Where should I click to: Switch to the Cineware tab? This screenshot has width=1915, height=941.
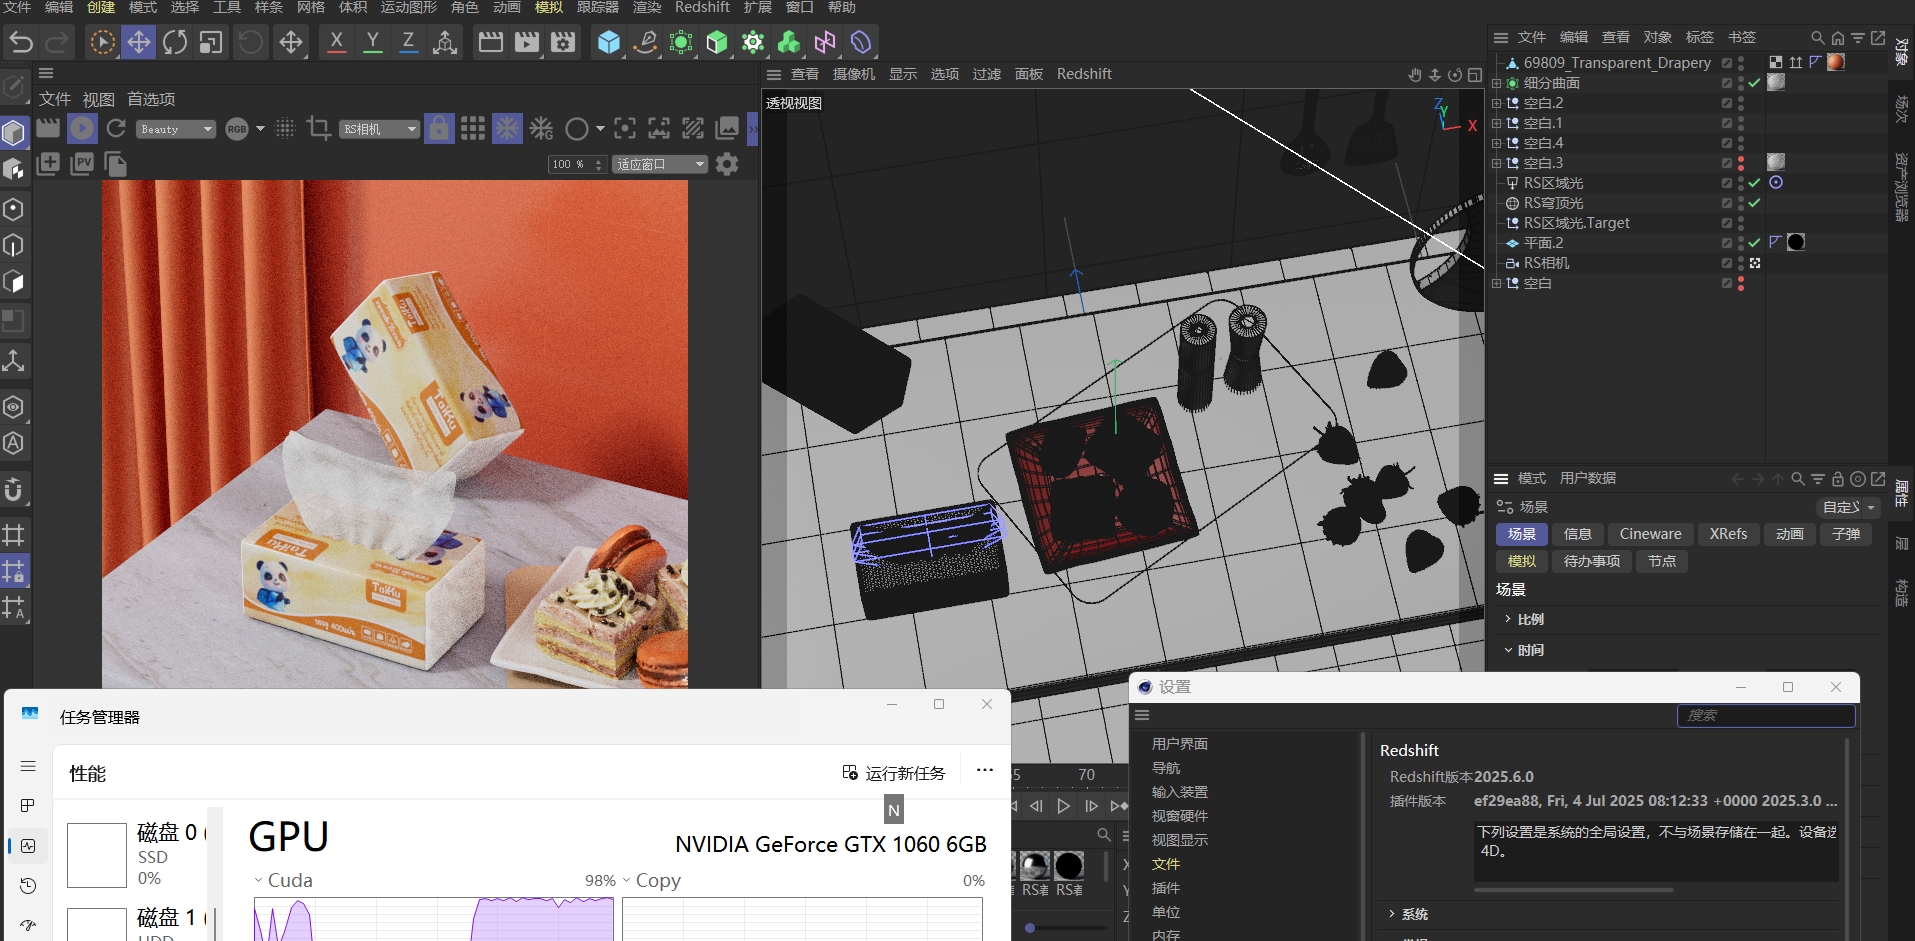tap(1650, 534)
